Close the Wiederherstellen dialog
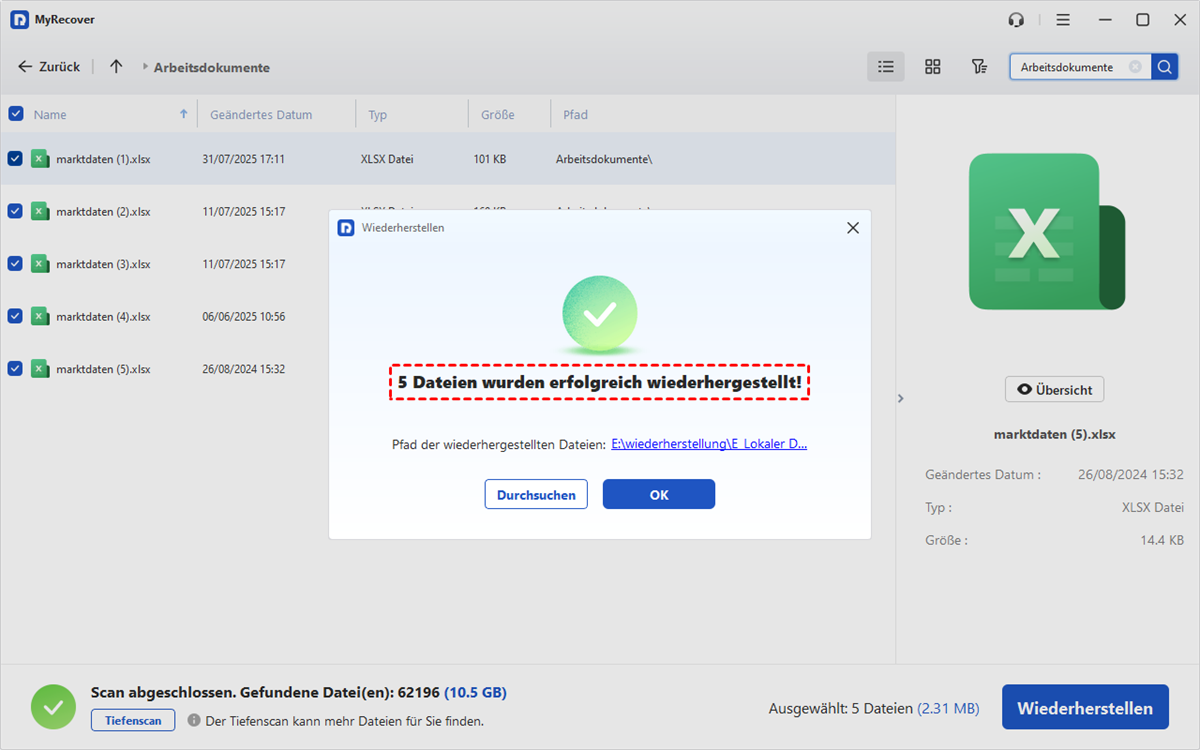Image resolution: width=1200 pixels, height=750 pixels. point(852,228)
